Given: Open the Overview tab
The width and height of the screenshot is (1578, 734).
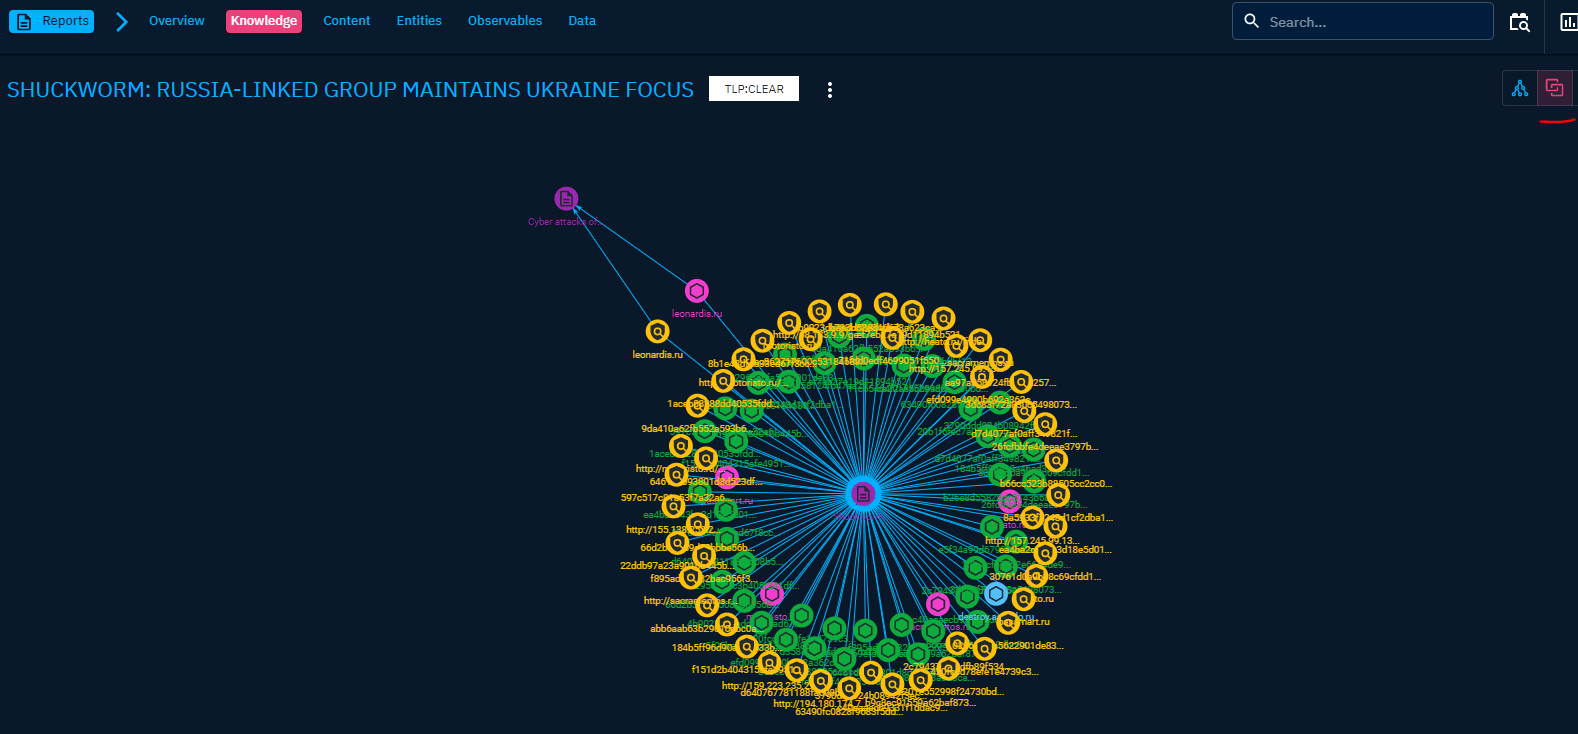Looking at the screenshot, I should click(177, 21).
